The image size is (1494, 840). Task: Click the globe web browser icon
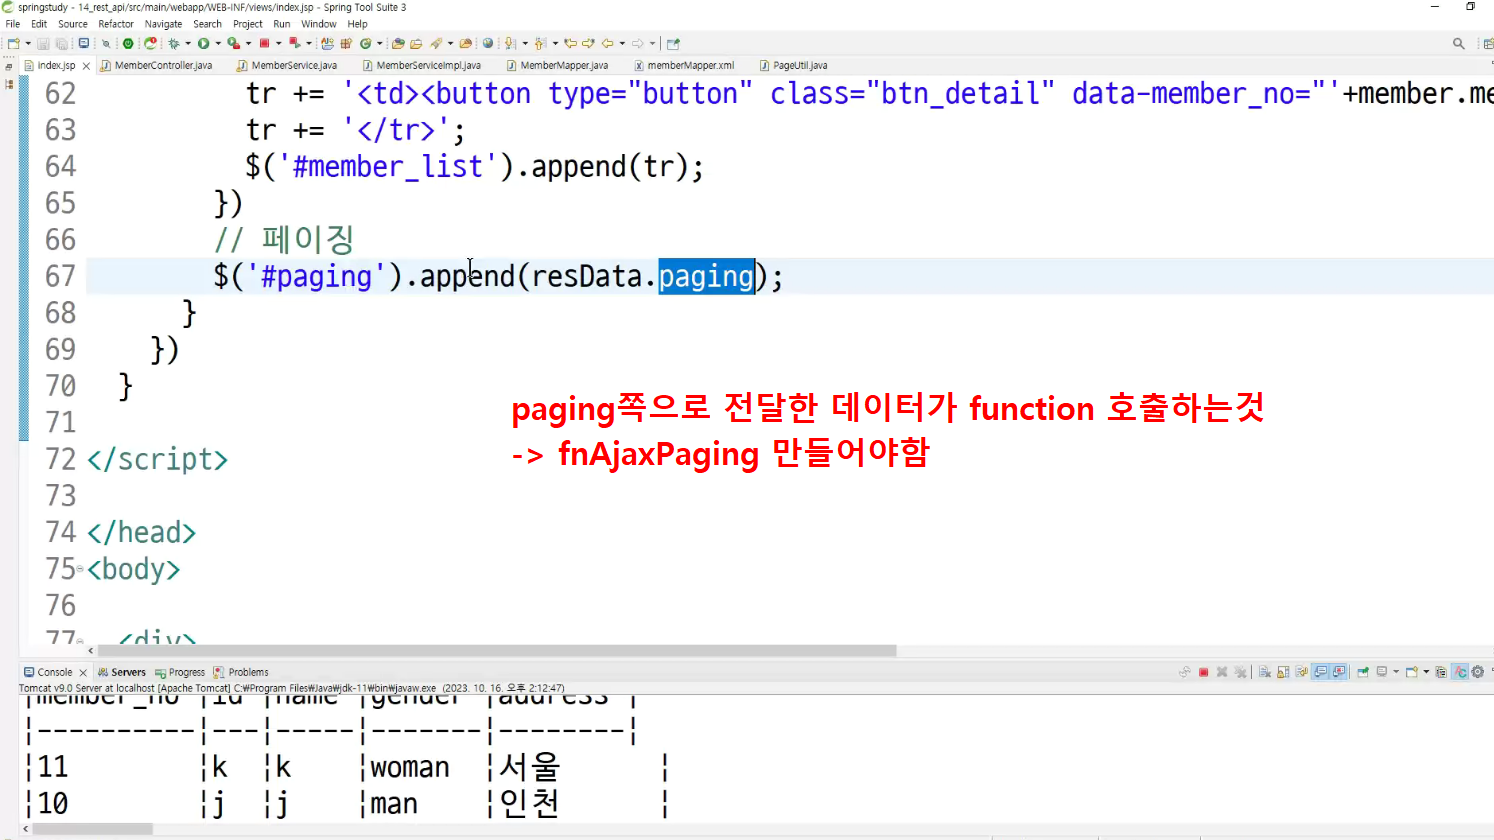(488, 44)
